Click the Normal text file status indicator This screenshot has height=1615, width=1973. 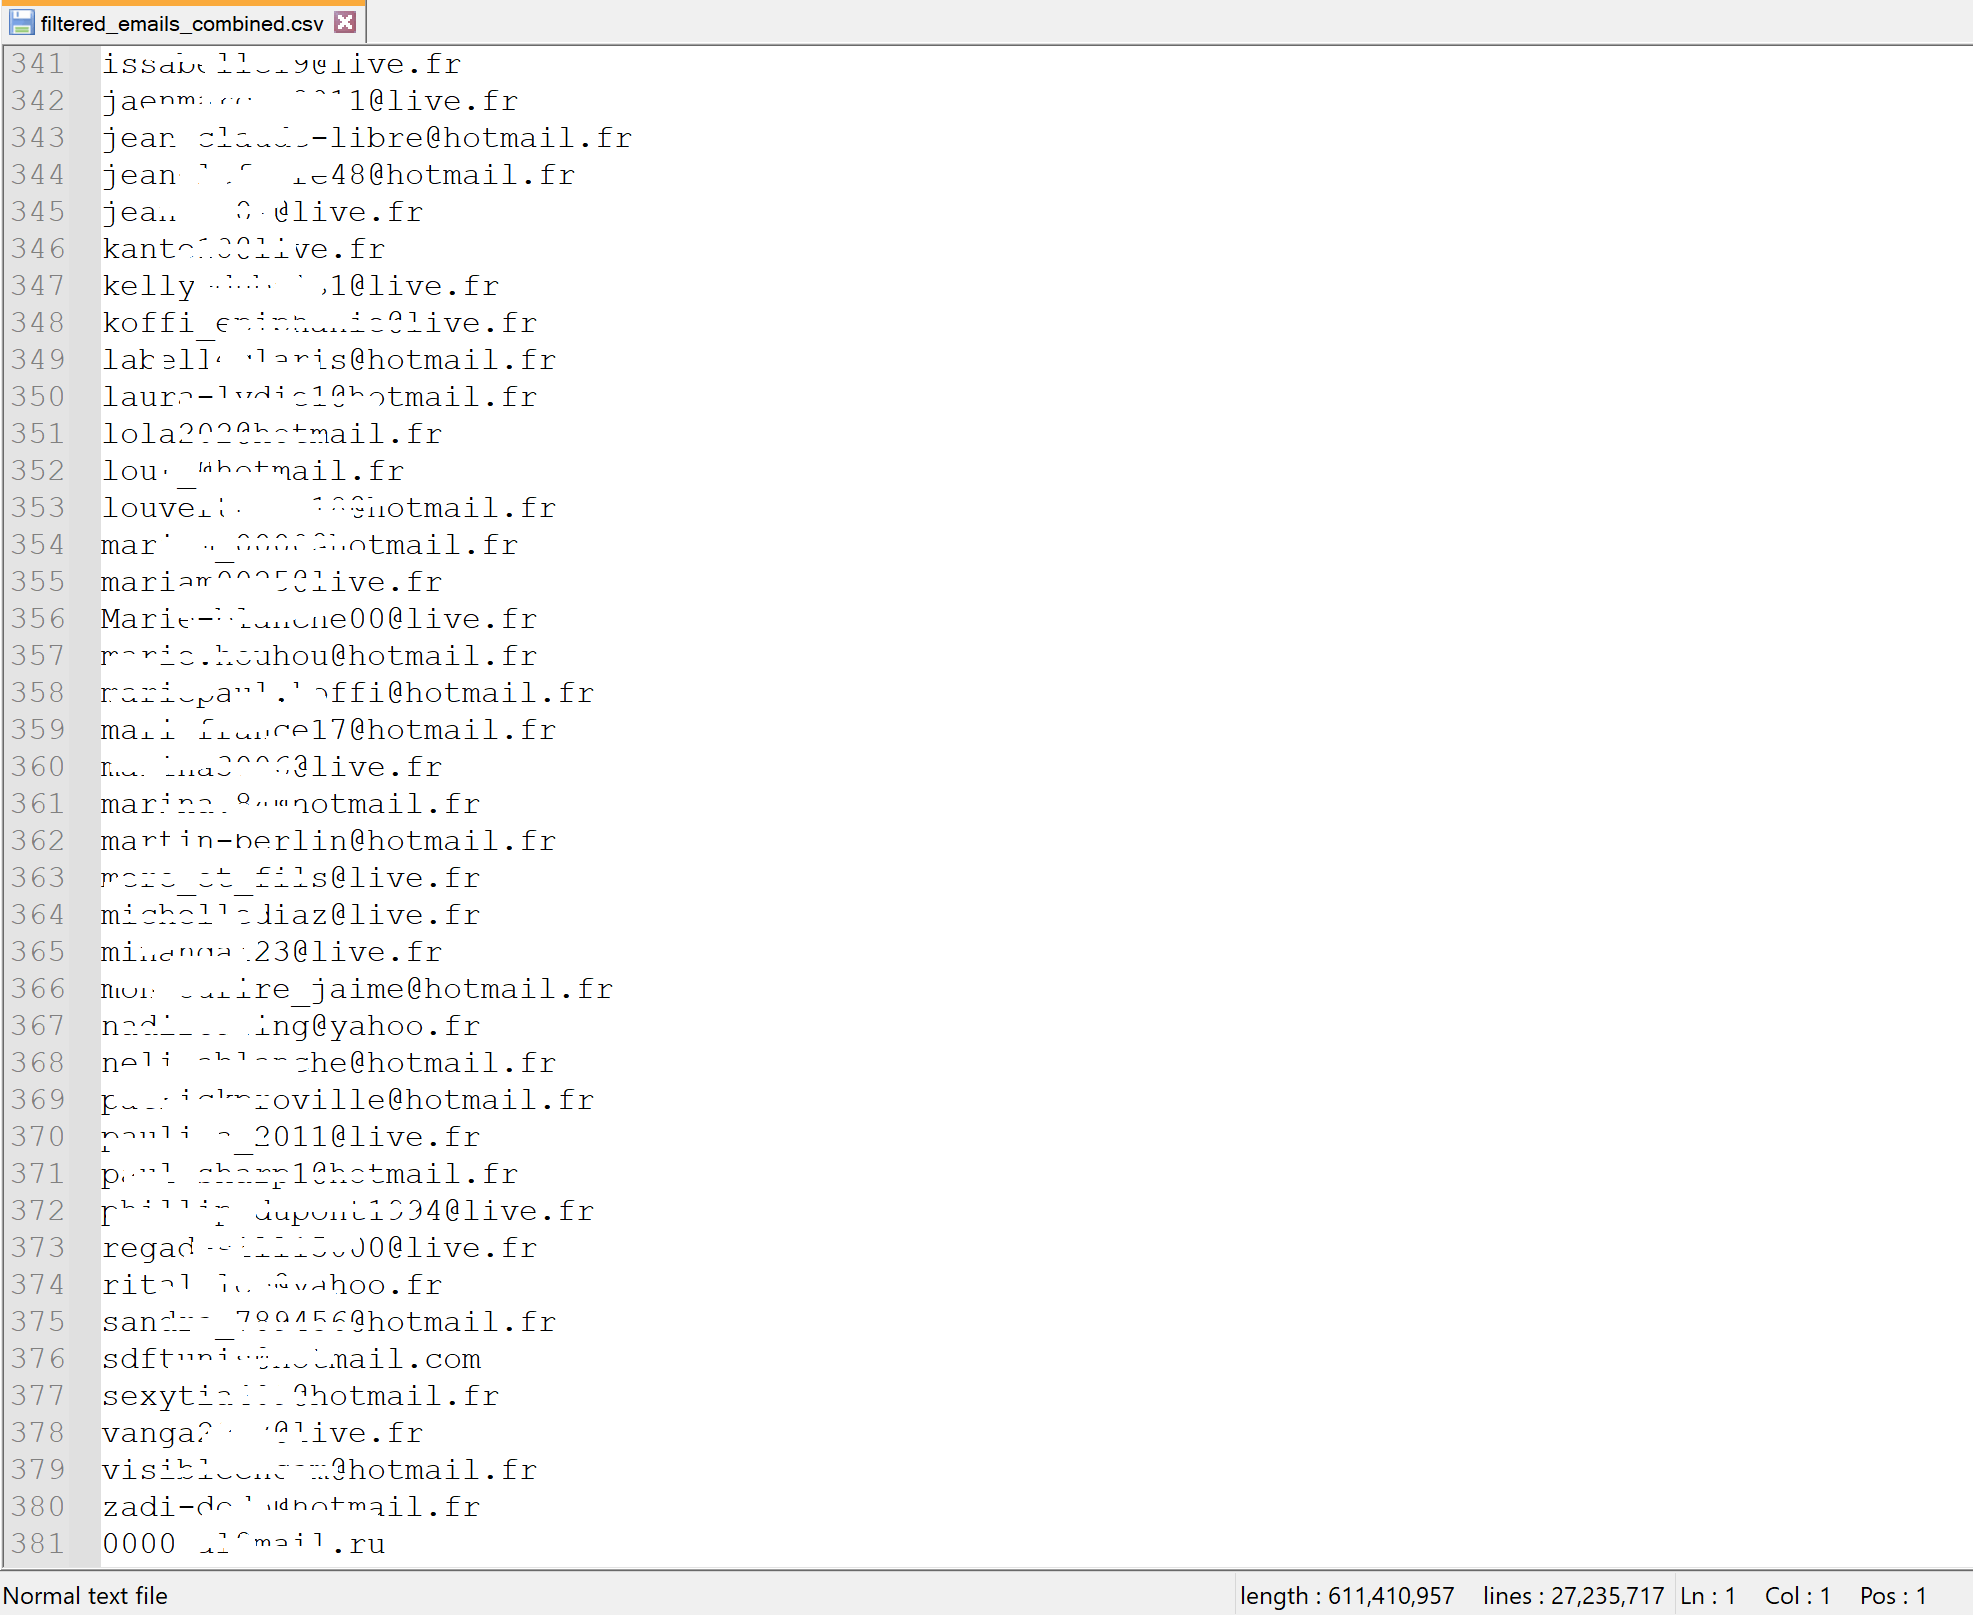[x=86, y=1595]
